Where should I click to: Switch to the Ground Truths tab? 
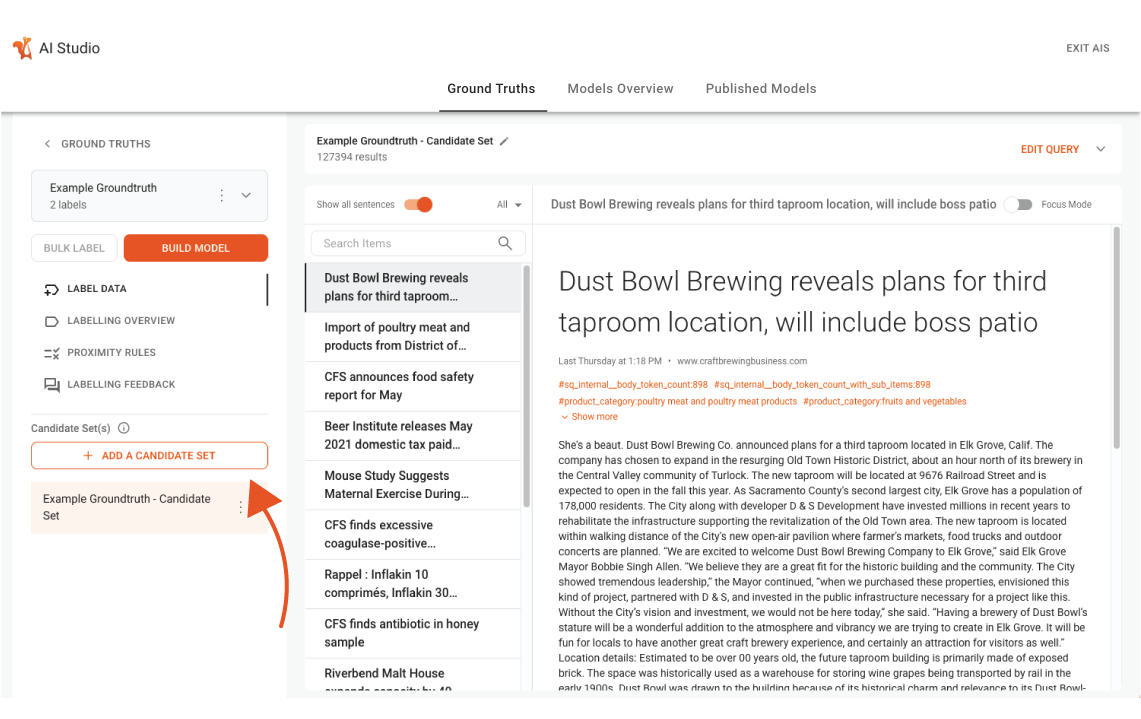(491, 89)
